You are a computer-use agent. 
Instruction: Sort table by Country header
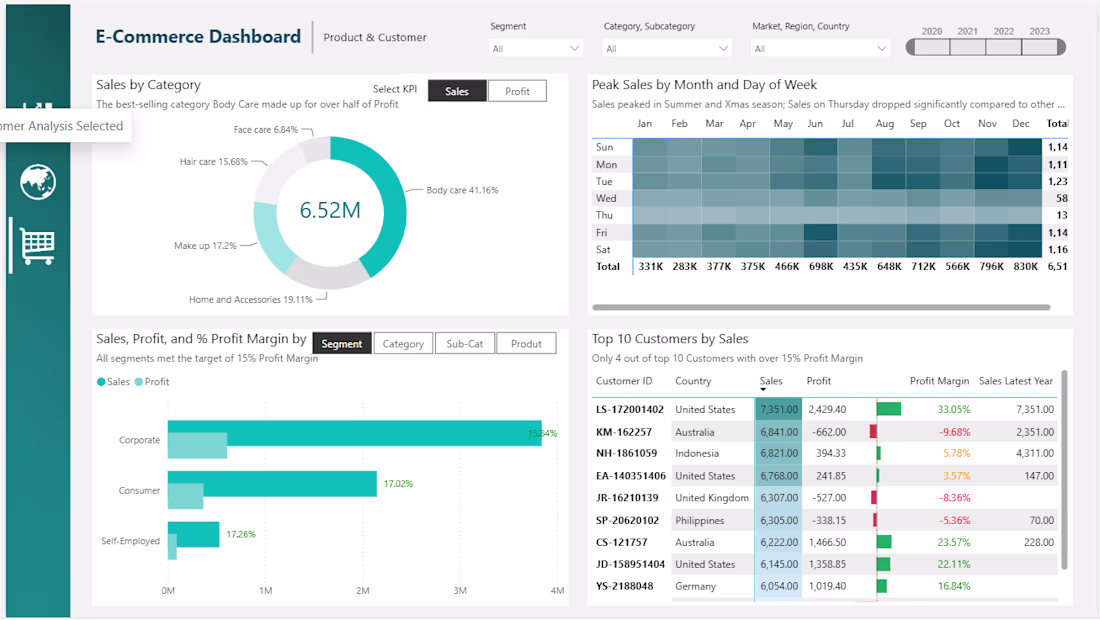tap(693, 381)
